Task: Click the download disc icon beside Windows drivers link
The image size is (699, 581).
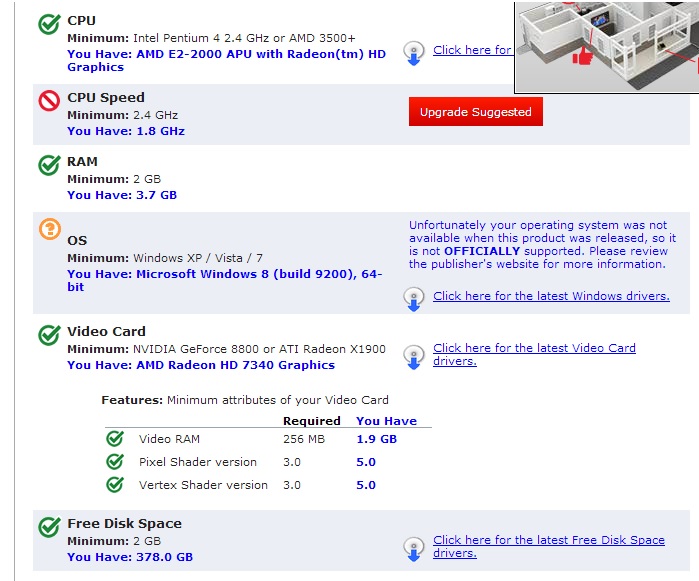Action: pyautogui.click(x=414, y=299)
